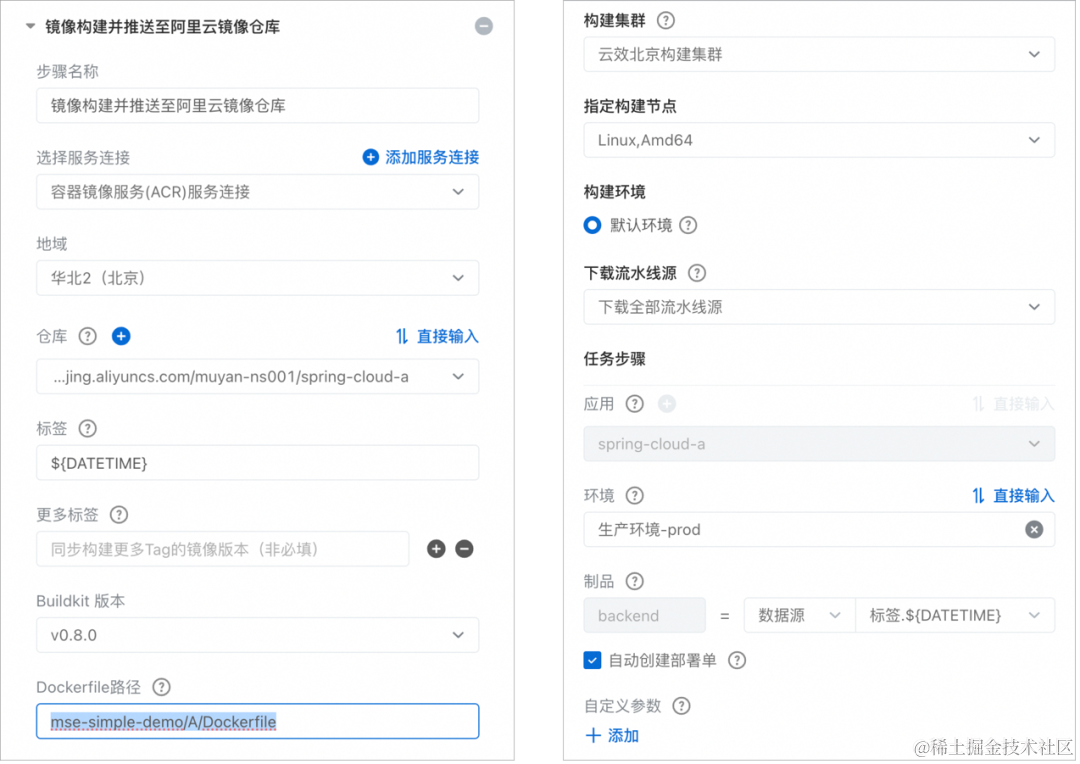
Task: Clear the 生产环境-prod environment field
Action: click(1034, 530)
